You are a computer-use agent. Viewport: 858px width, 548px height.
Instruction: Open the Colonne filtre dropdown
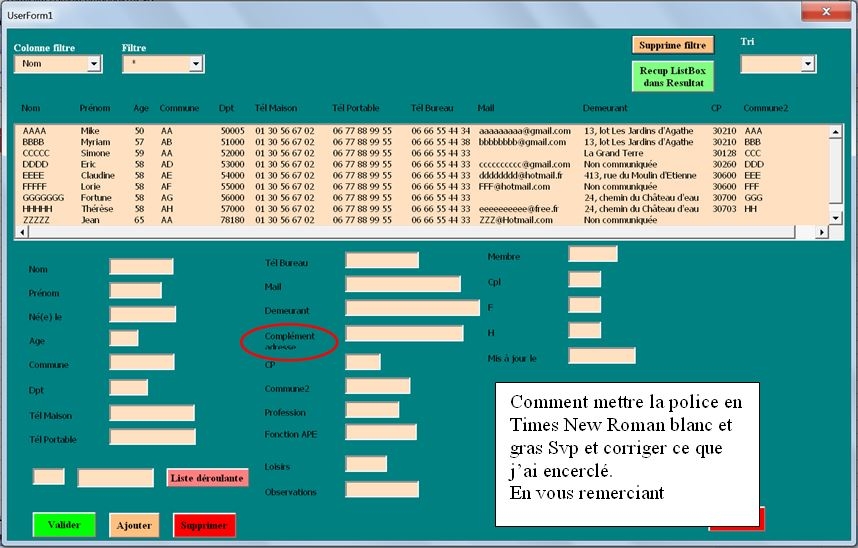pos(94,64)
